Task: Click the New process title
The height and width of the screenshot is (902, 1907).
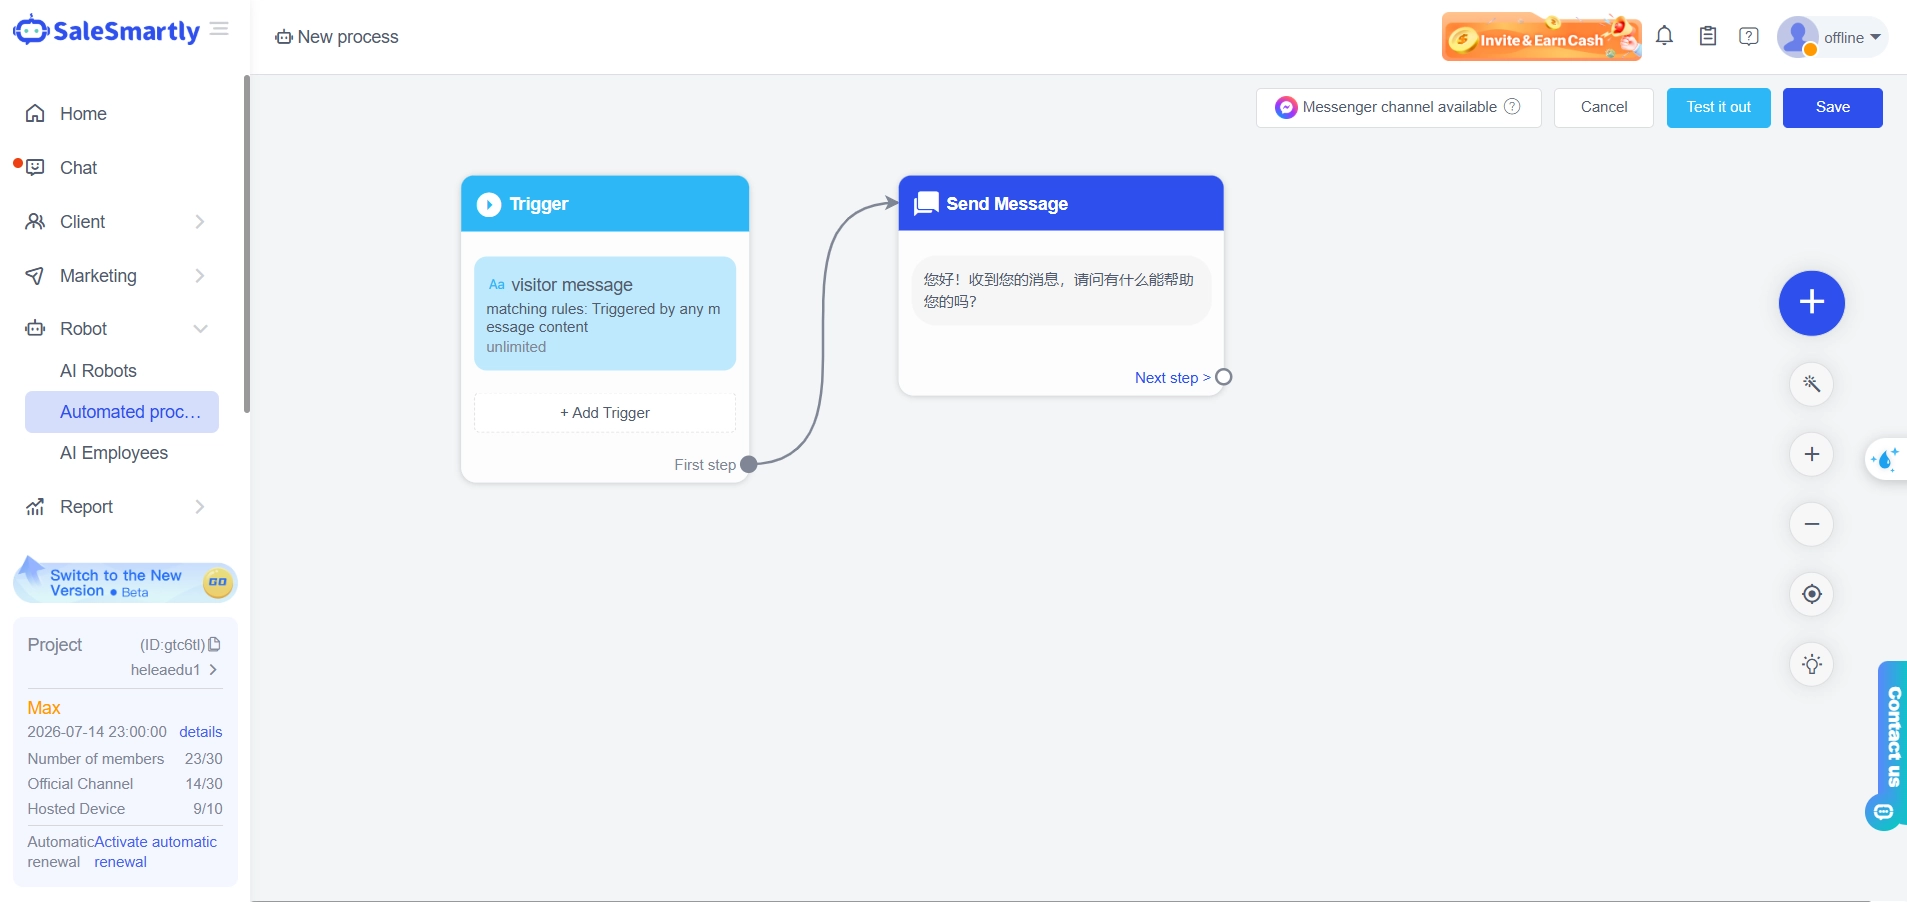Action: (x=347, y=37)
